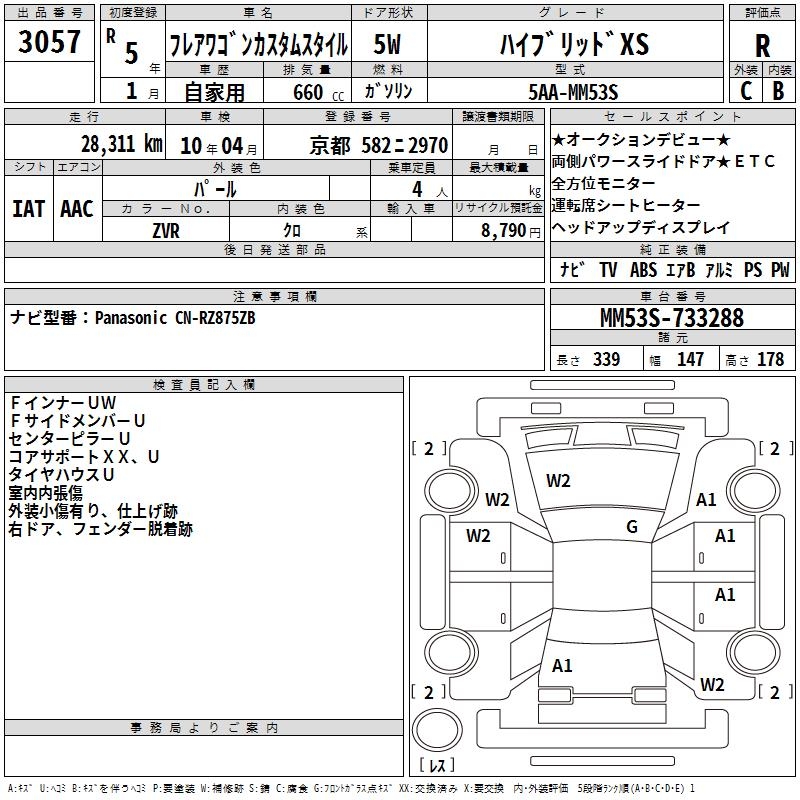Select the TV equipment indicator
The width and height of the screenshot is (800, 800).
[x=608, y=269]
